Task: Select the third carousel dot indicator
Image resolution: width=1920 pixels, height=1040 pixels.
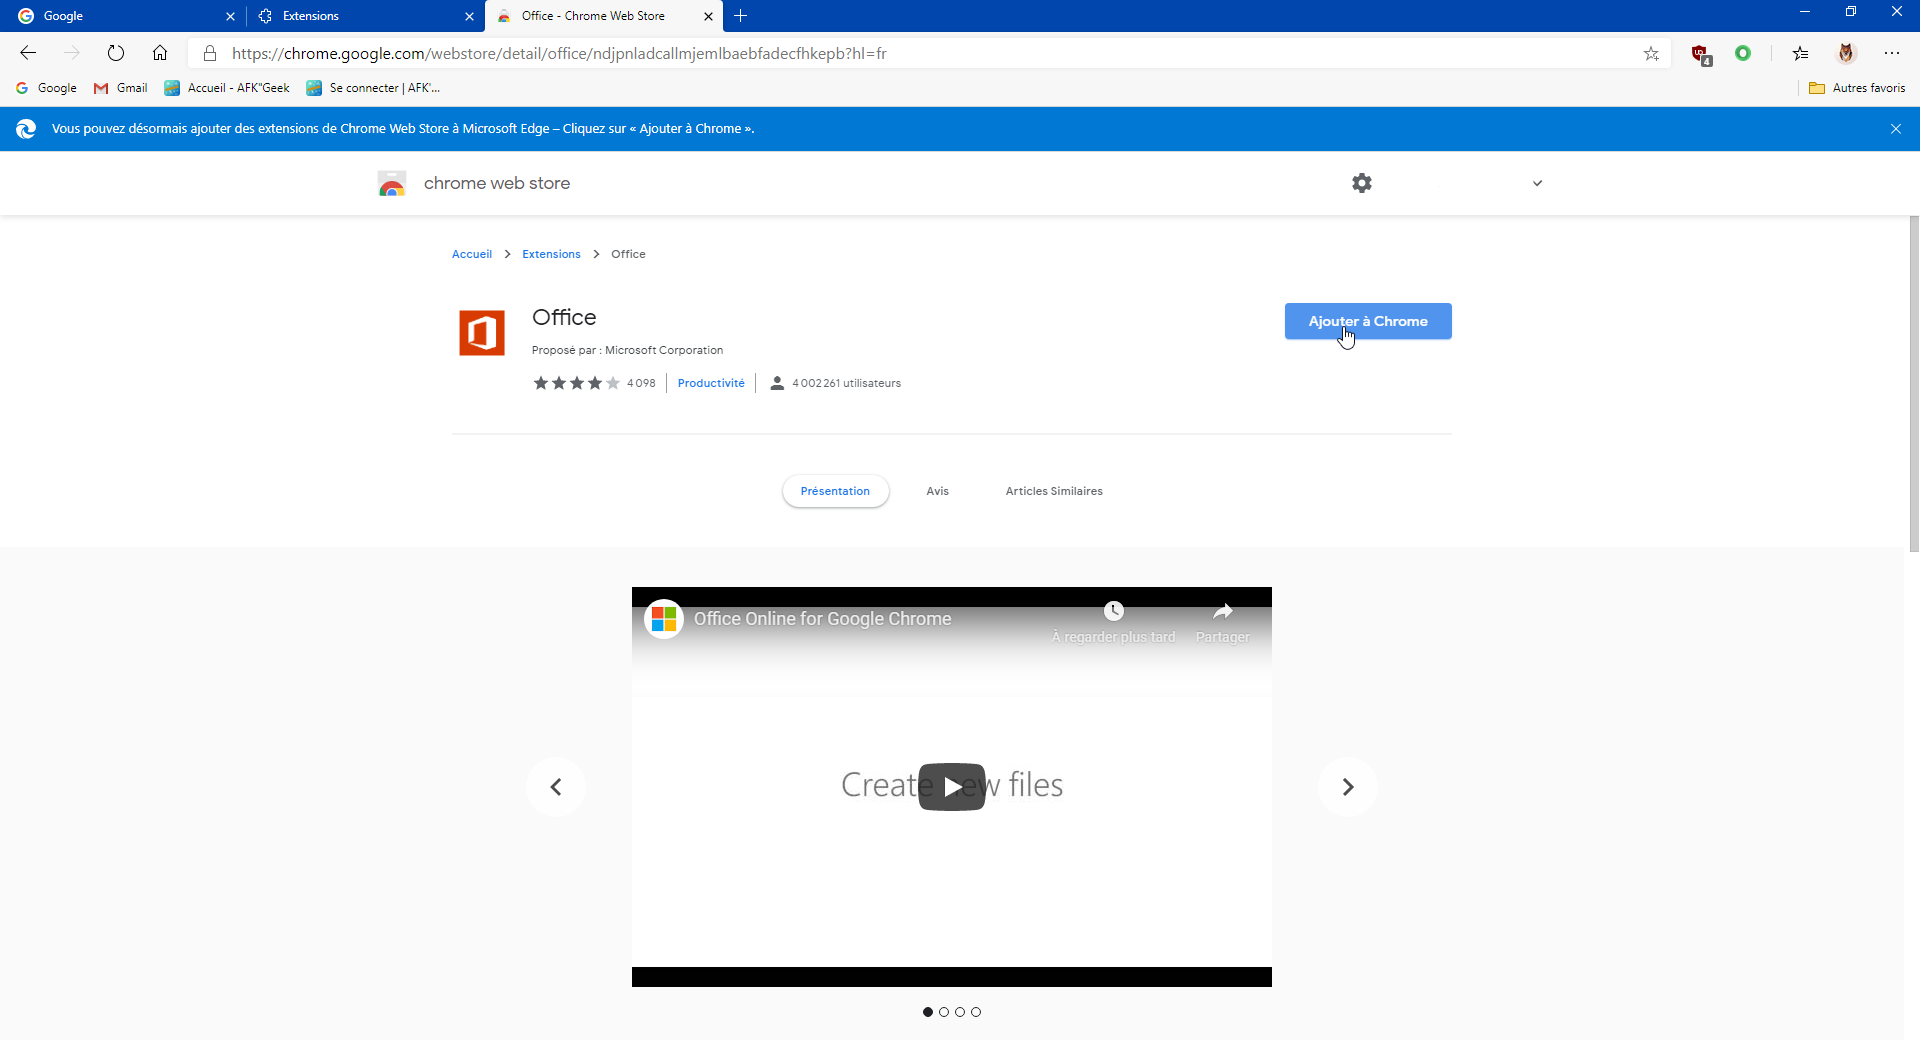Action: (x=960, y=1012)
